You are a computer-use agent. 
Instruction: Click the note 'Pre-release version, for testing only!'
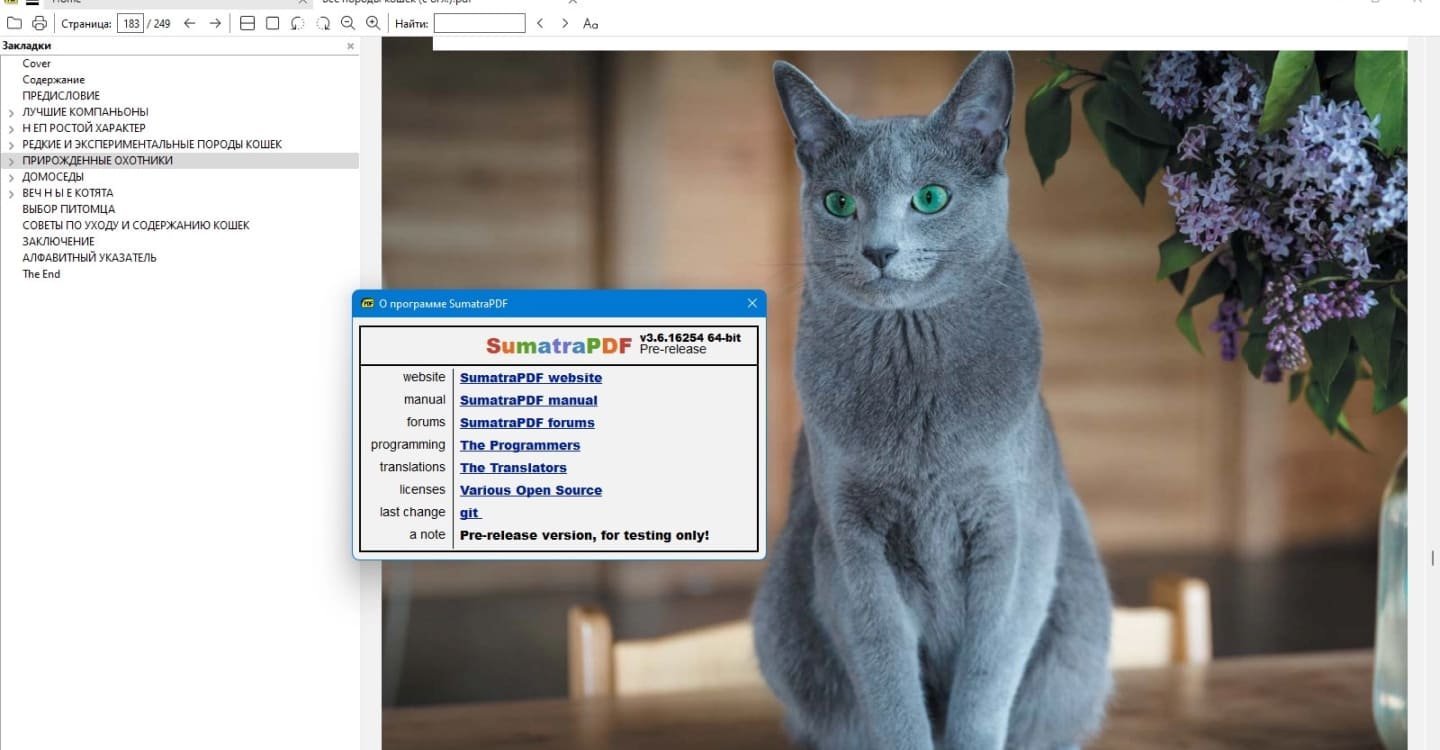pos(585,535)
